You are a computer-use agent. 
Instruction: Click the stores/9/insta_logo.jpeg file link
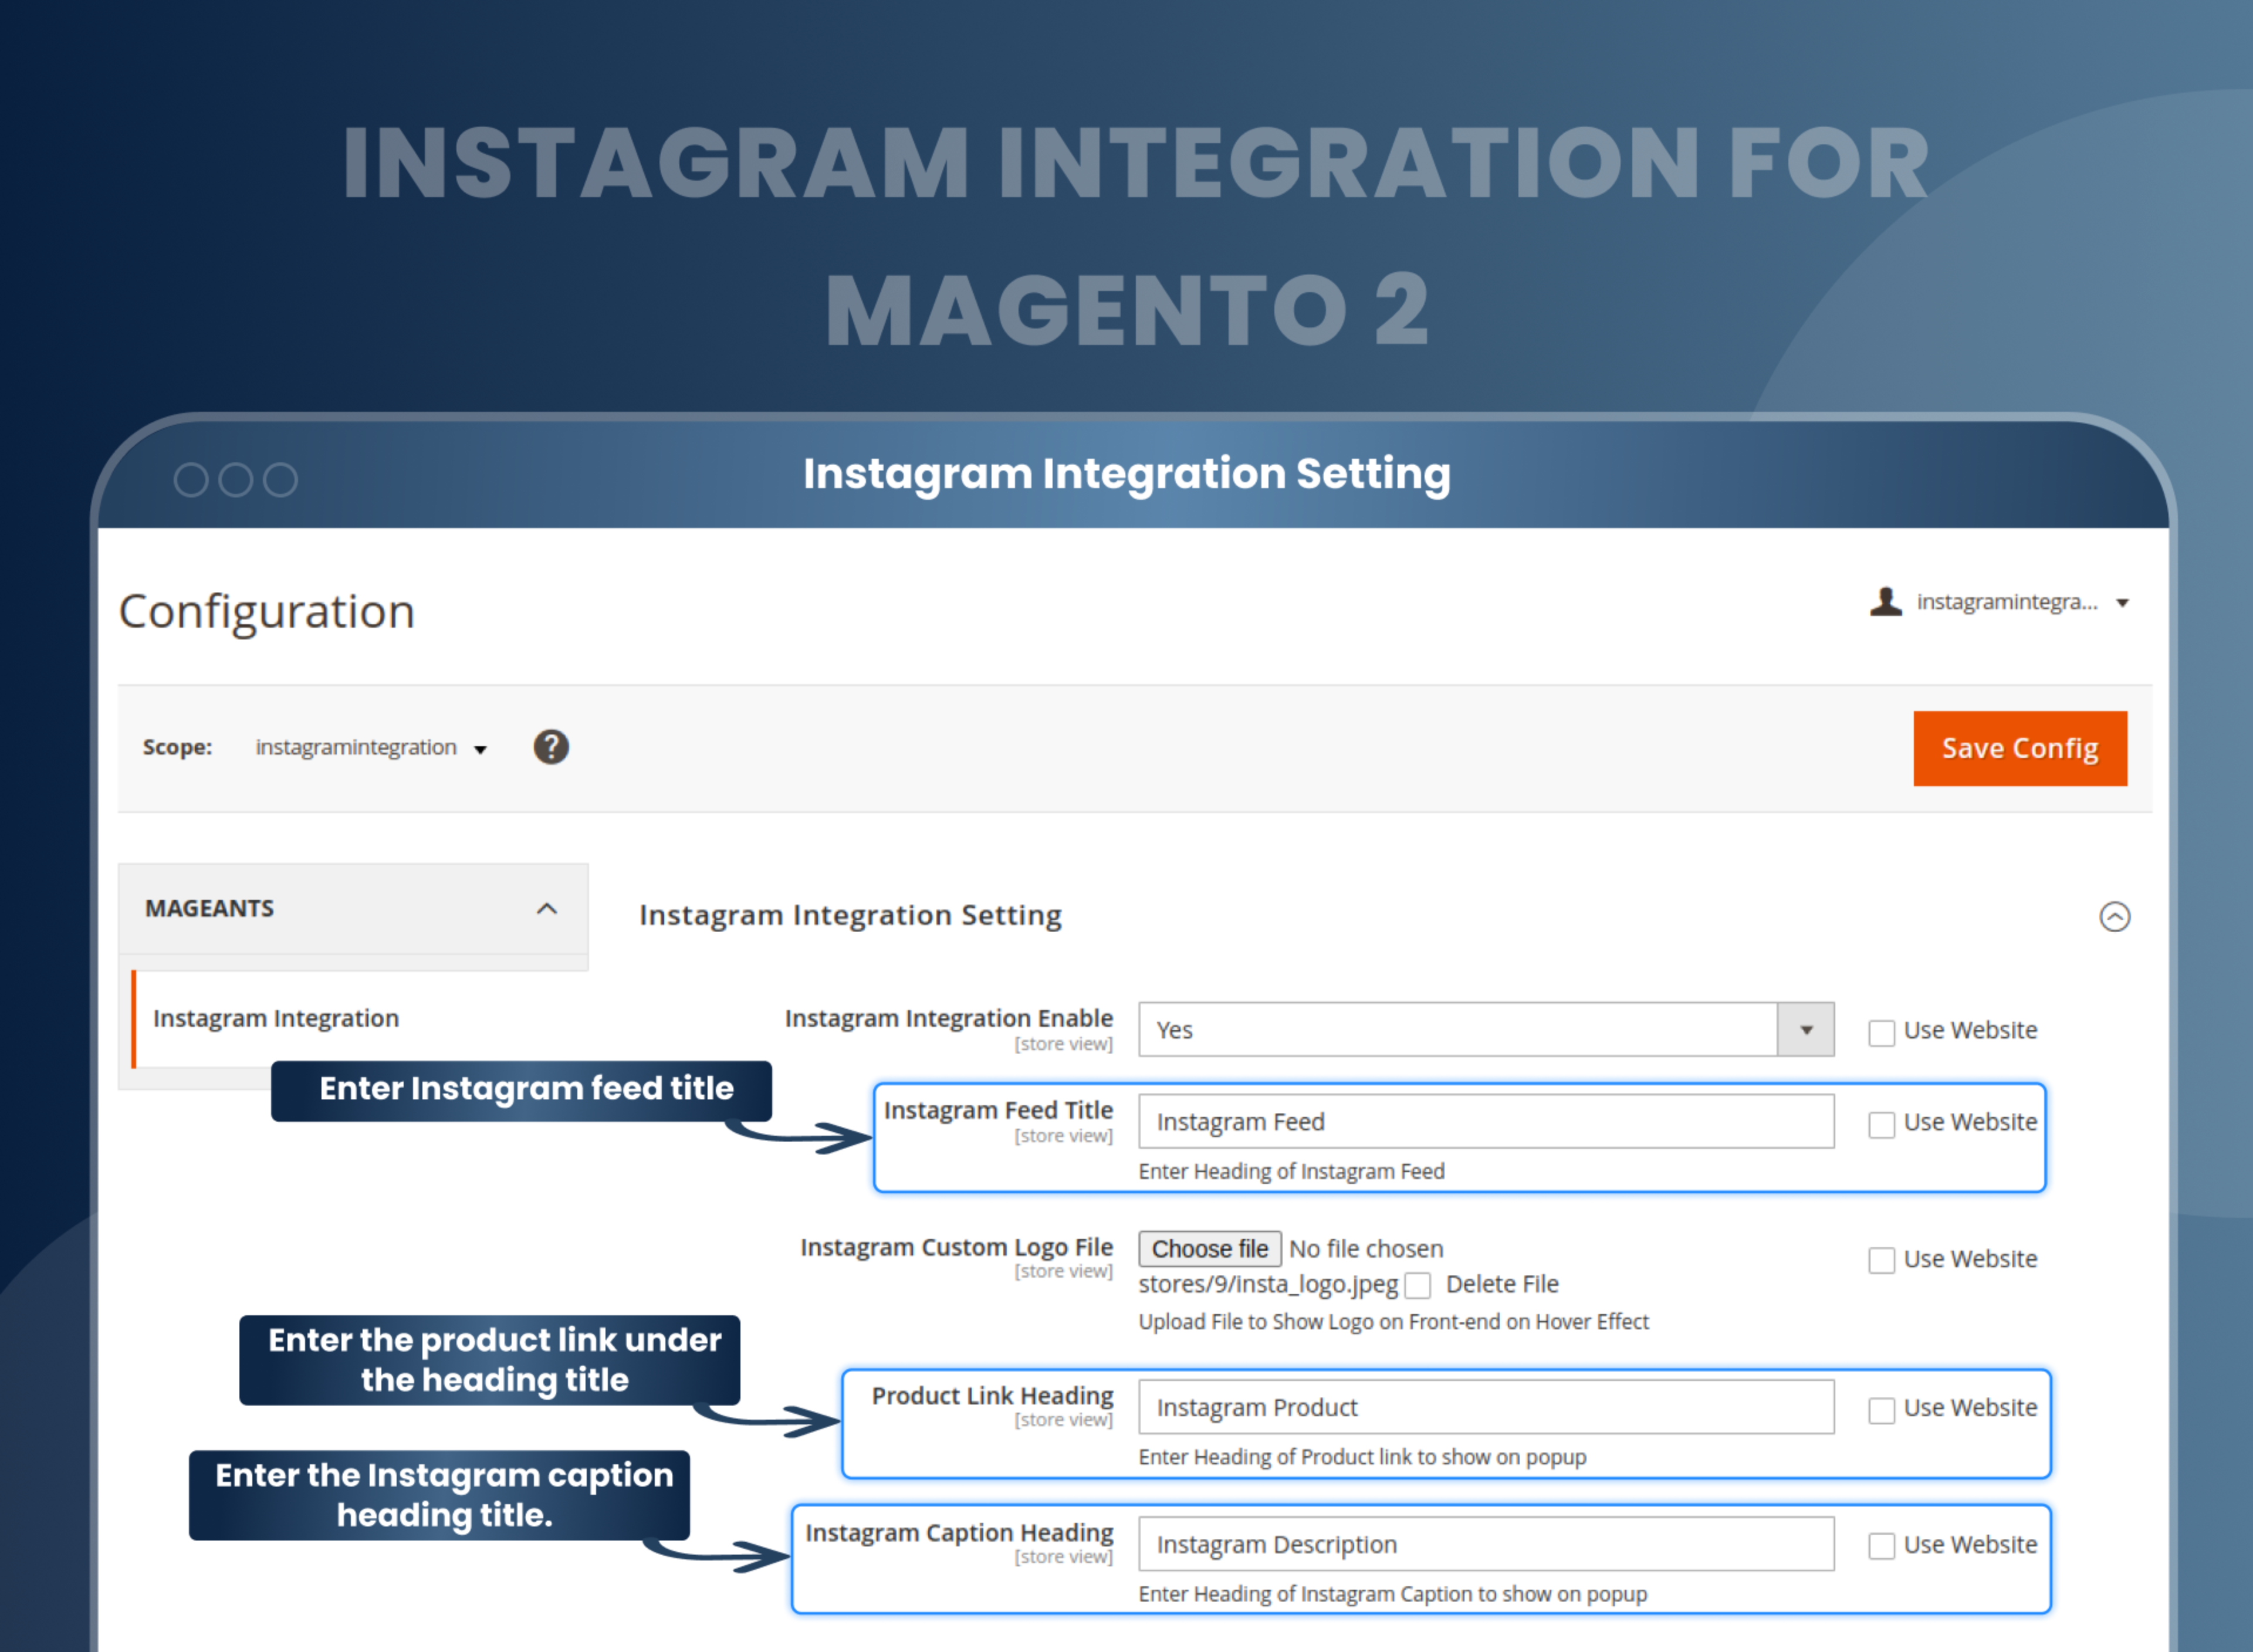1268,1284
